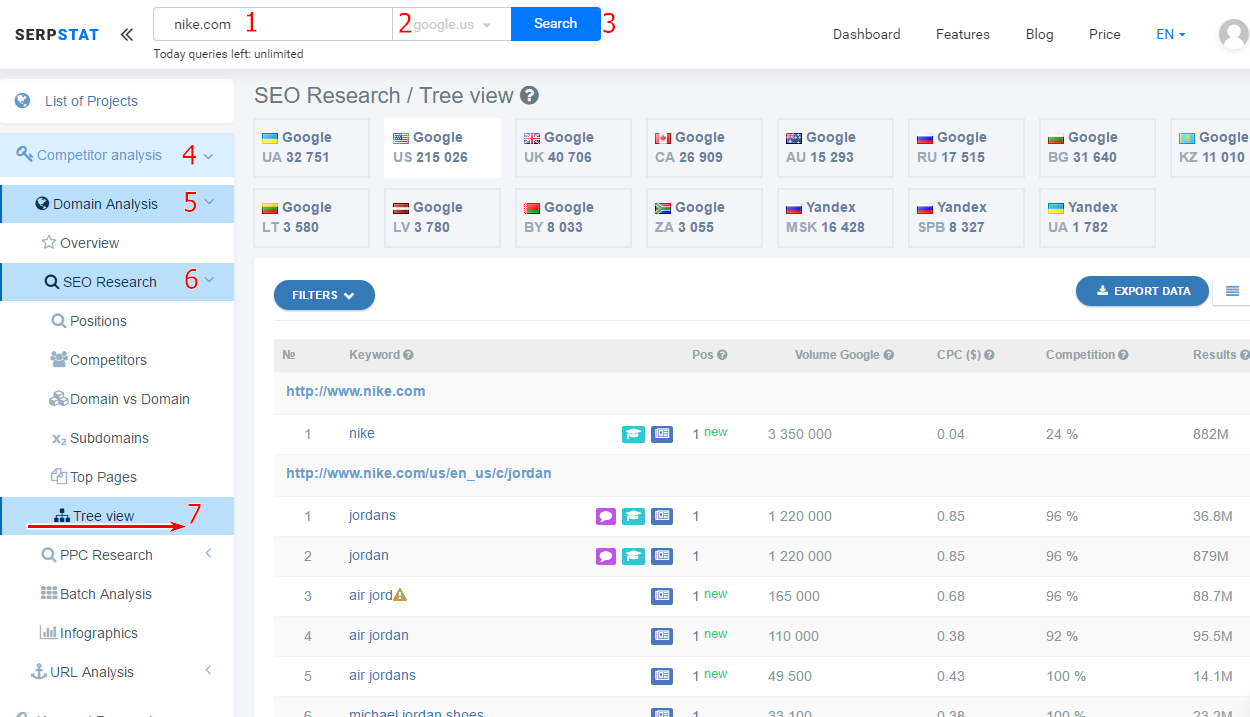
Task: Open the EN language dropdown
Action: pos(1170,34)
